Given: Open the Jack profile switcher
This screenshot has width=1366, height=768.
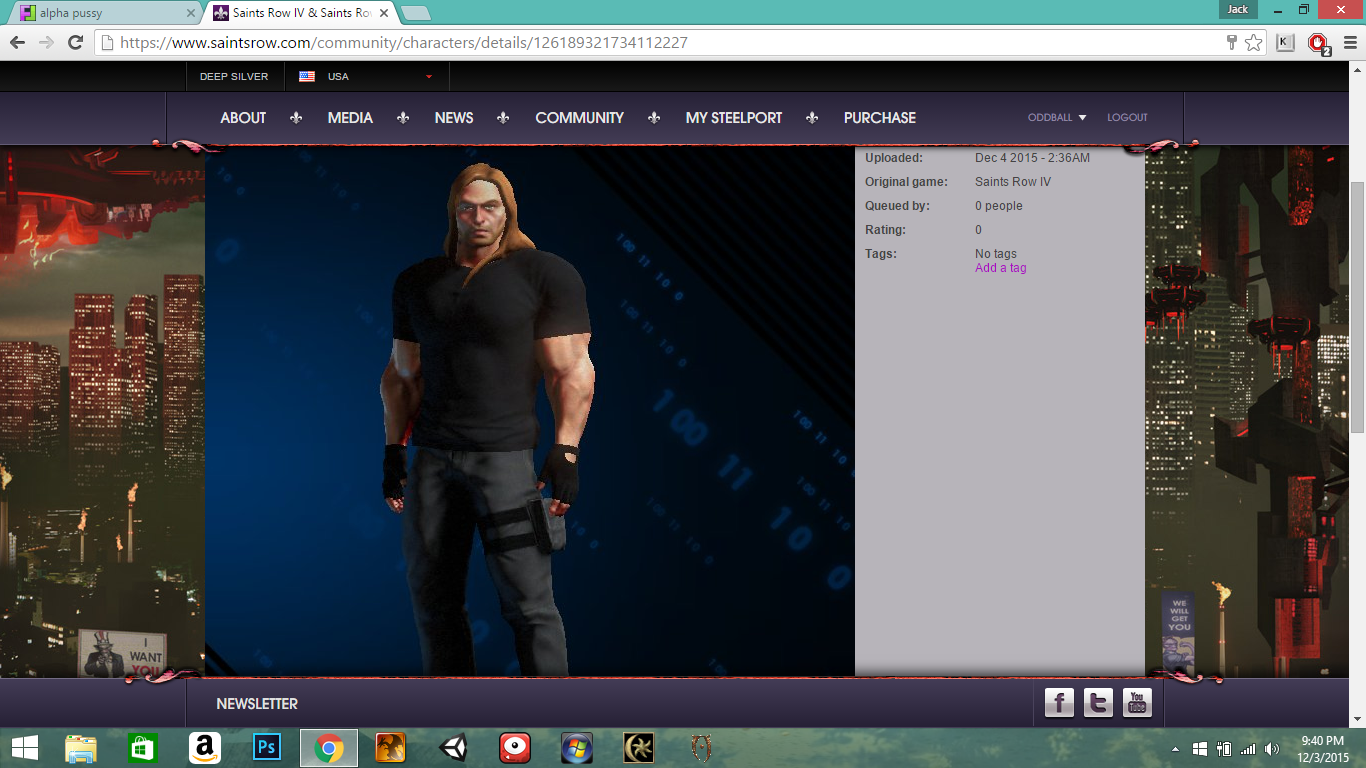Looking at the screenshot, I should coord(1238,9).
